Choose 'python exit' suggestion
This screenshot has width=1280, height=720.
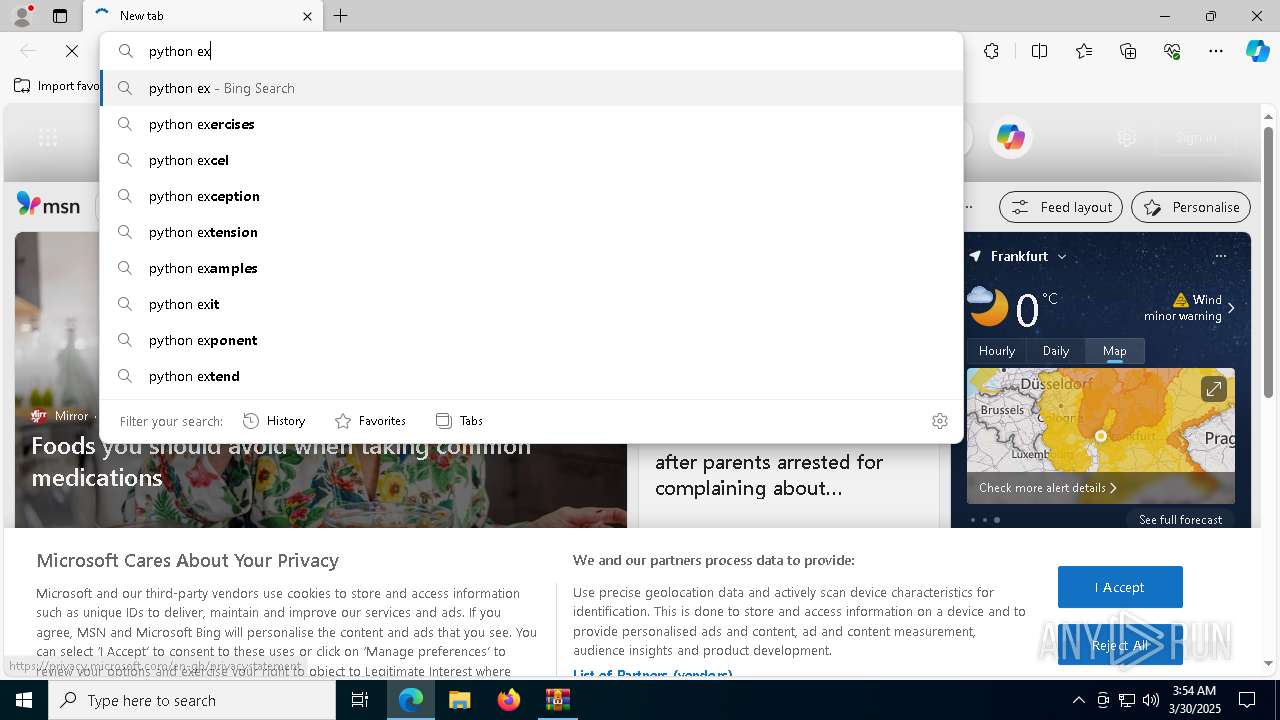[531, 304]
